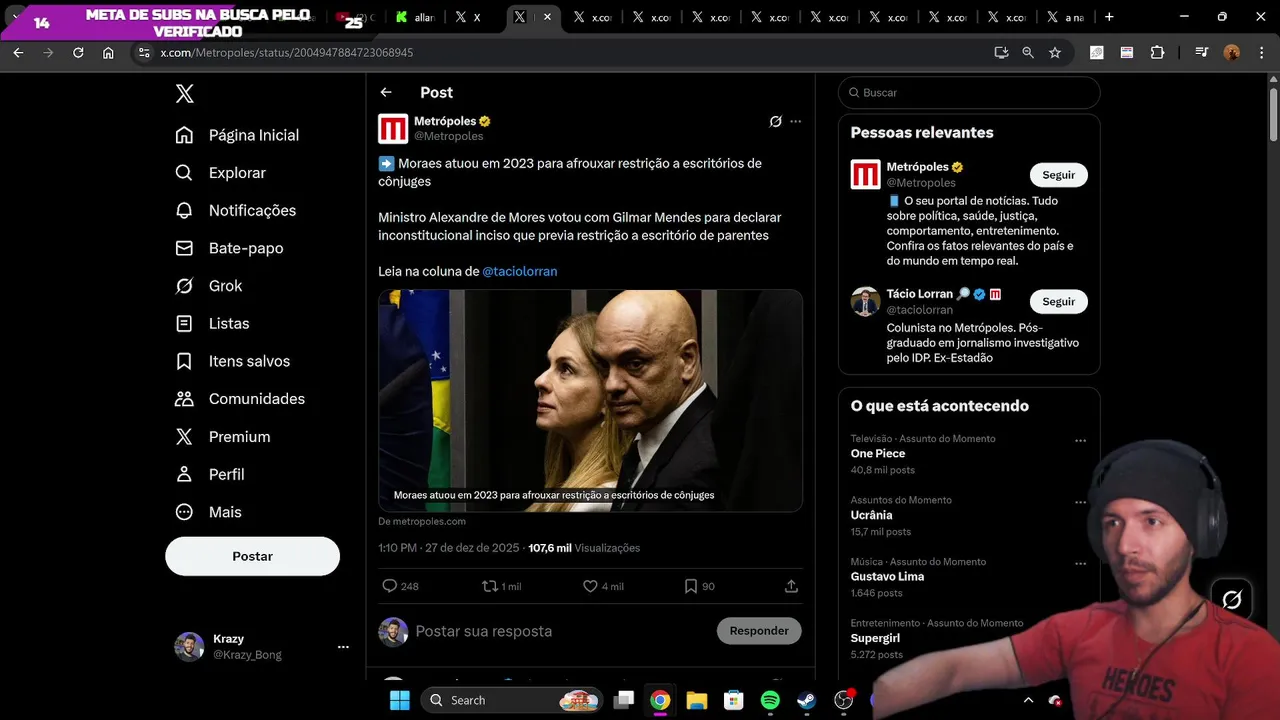Reload the page

click(78, 52)
